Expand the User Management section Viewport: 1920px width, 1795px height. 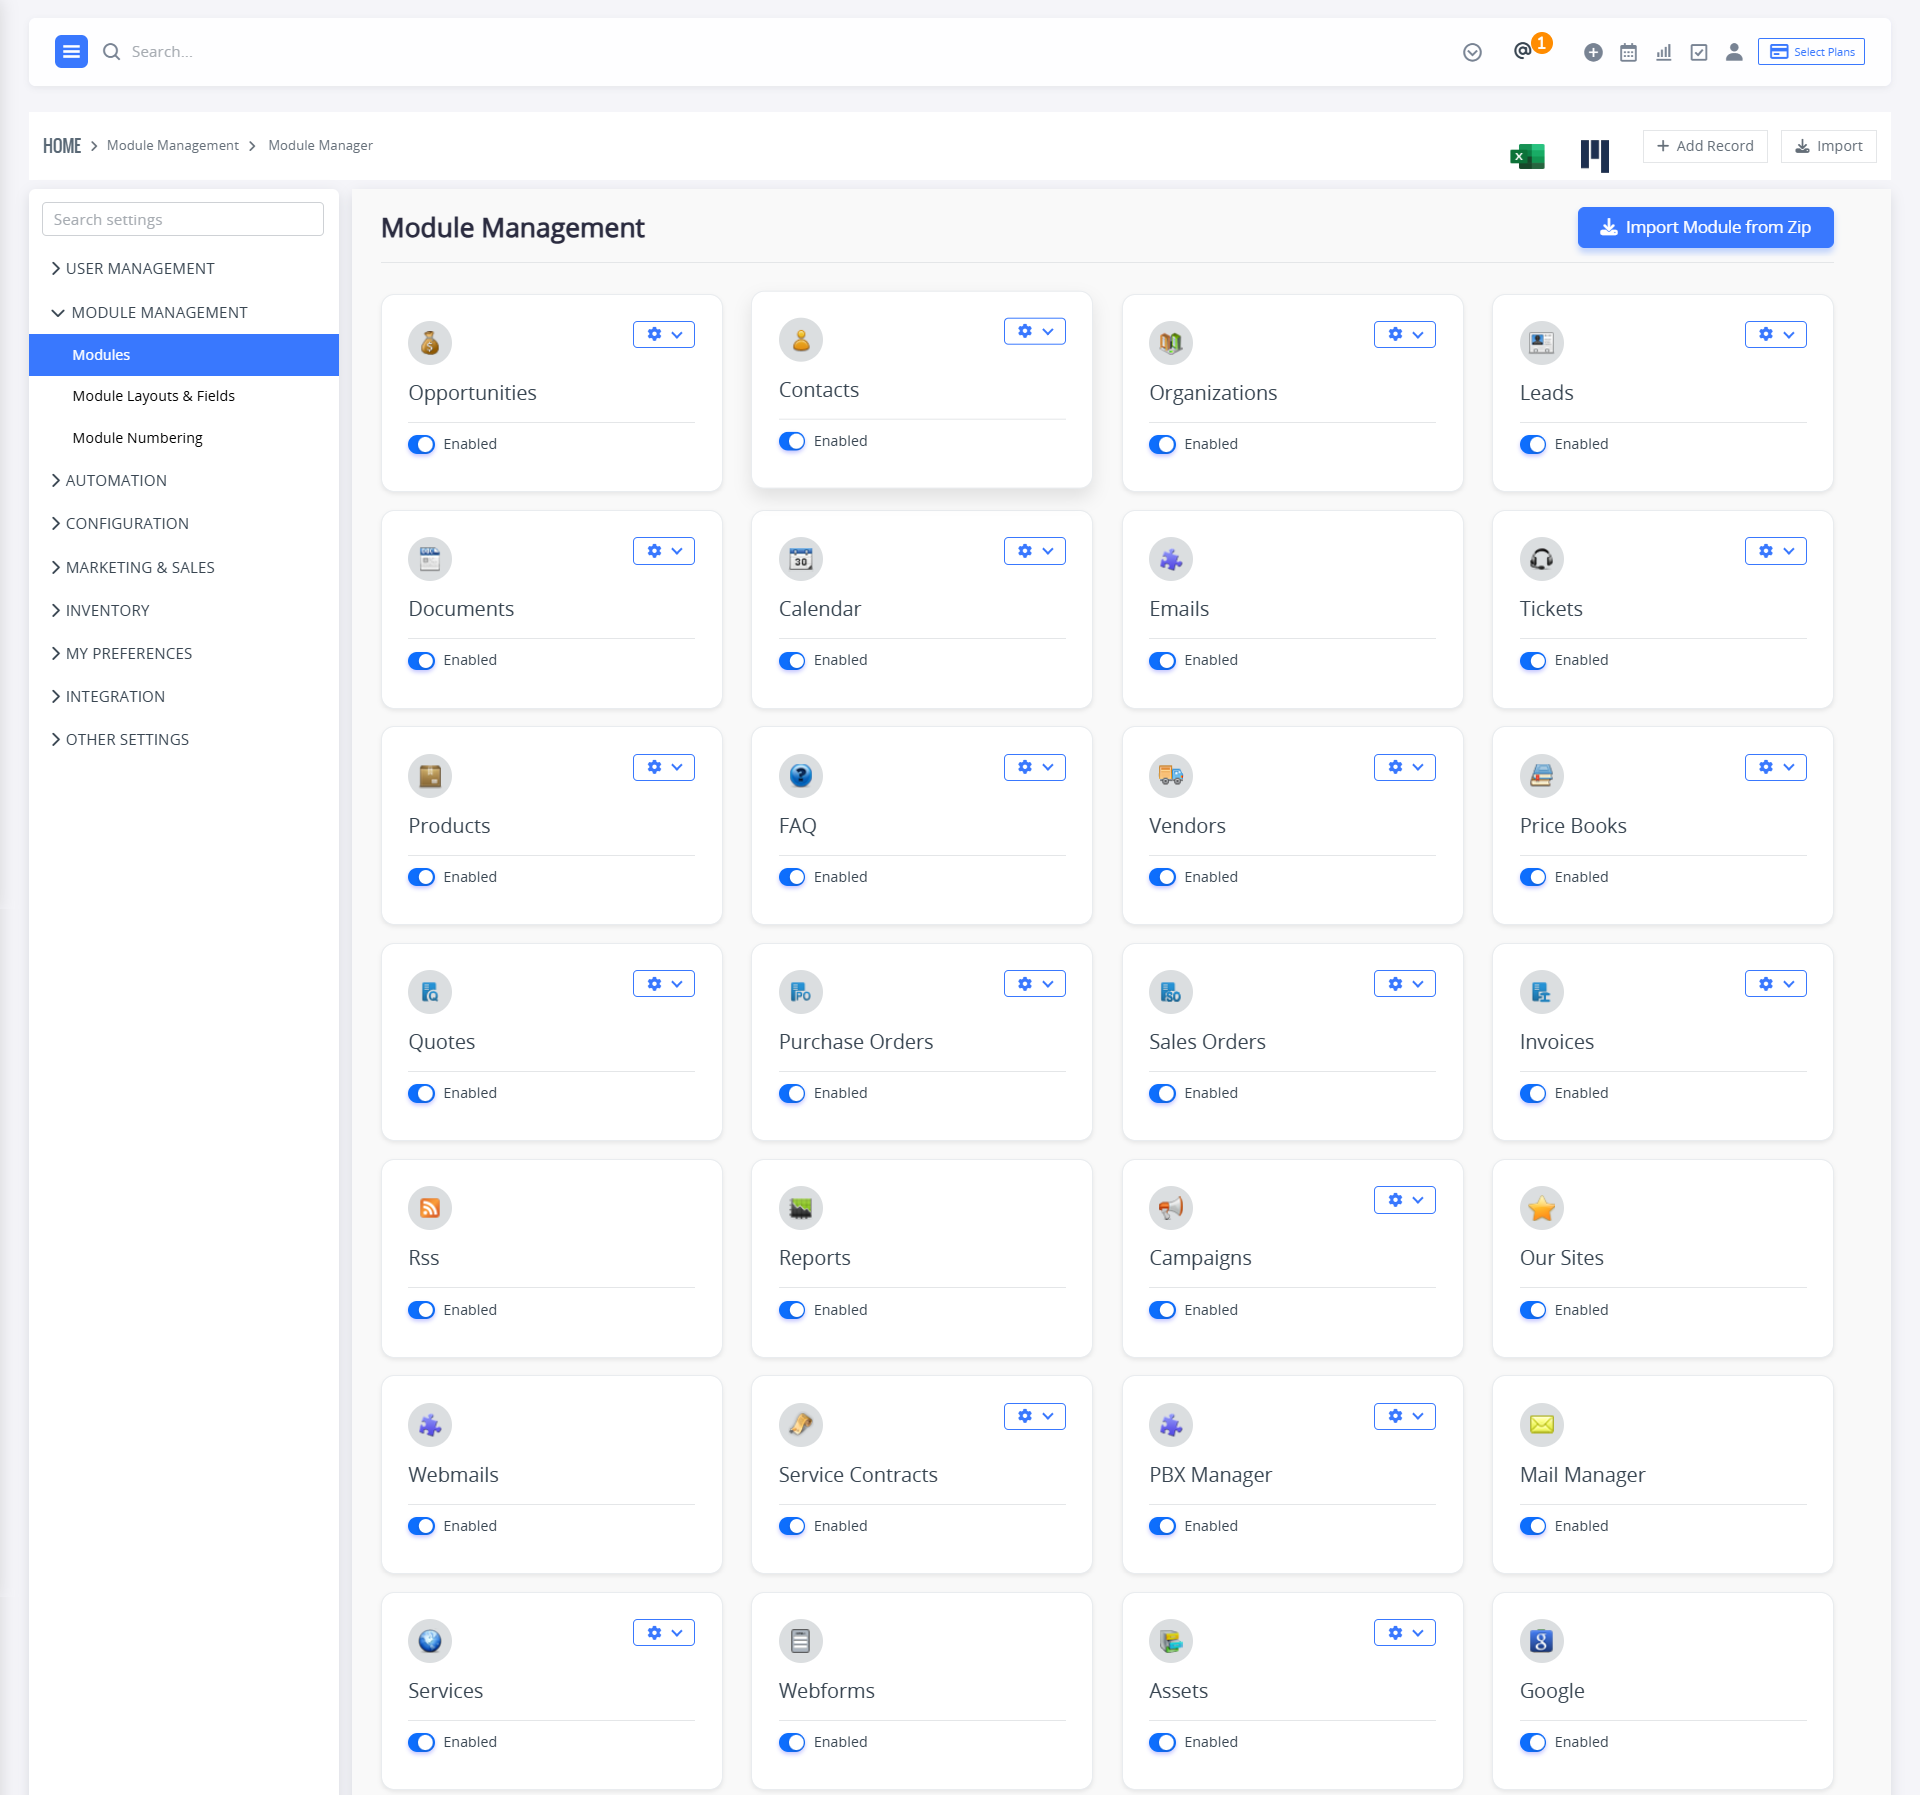[133, 269]
